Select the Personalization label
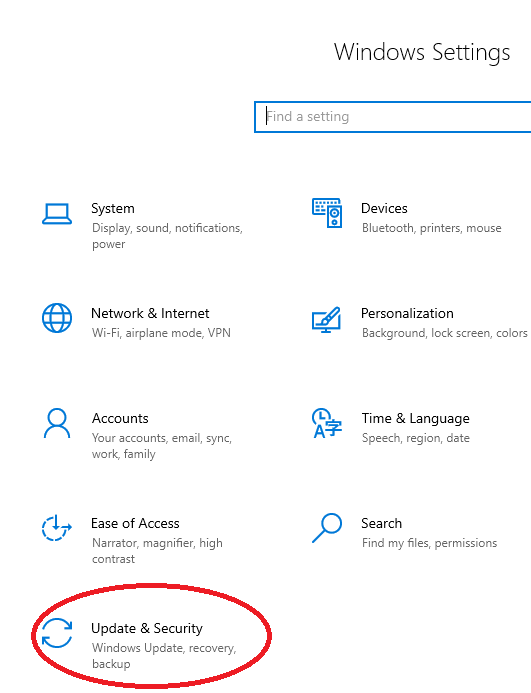This screenshot has height=693, width=531. tap(407, 313)
